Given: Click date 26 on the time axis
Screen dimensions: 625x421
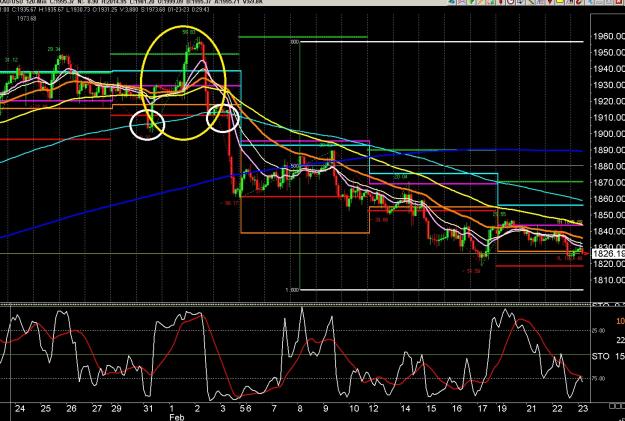Looking at the screenshot, I should [x=71, y=408].
